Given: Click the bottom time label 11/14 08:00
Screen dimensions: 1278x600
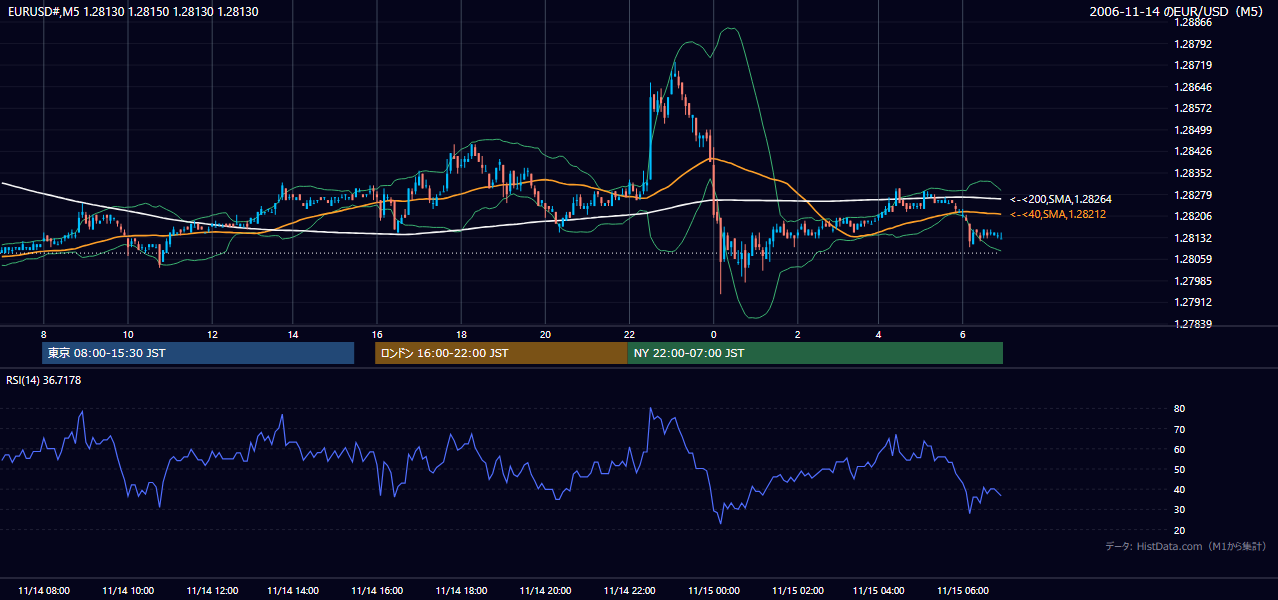Looking at the screenshot, I should coord(44,591).
